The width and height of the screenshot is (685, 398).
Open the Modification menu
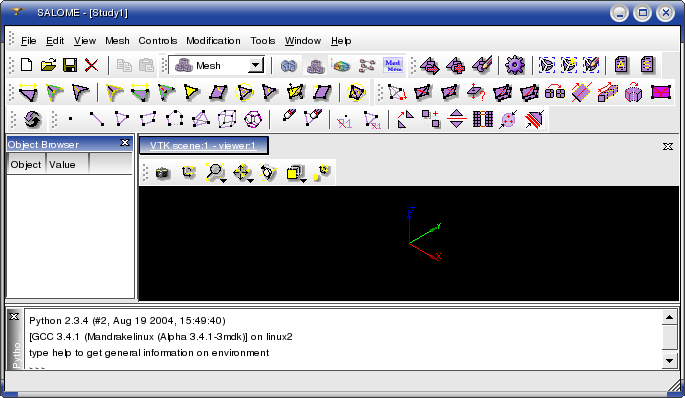(213, 41)
